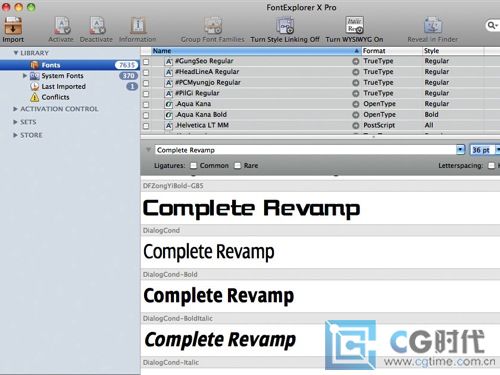Select the #PilGi Regular font row

coord(320,93)
